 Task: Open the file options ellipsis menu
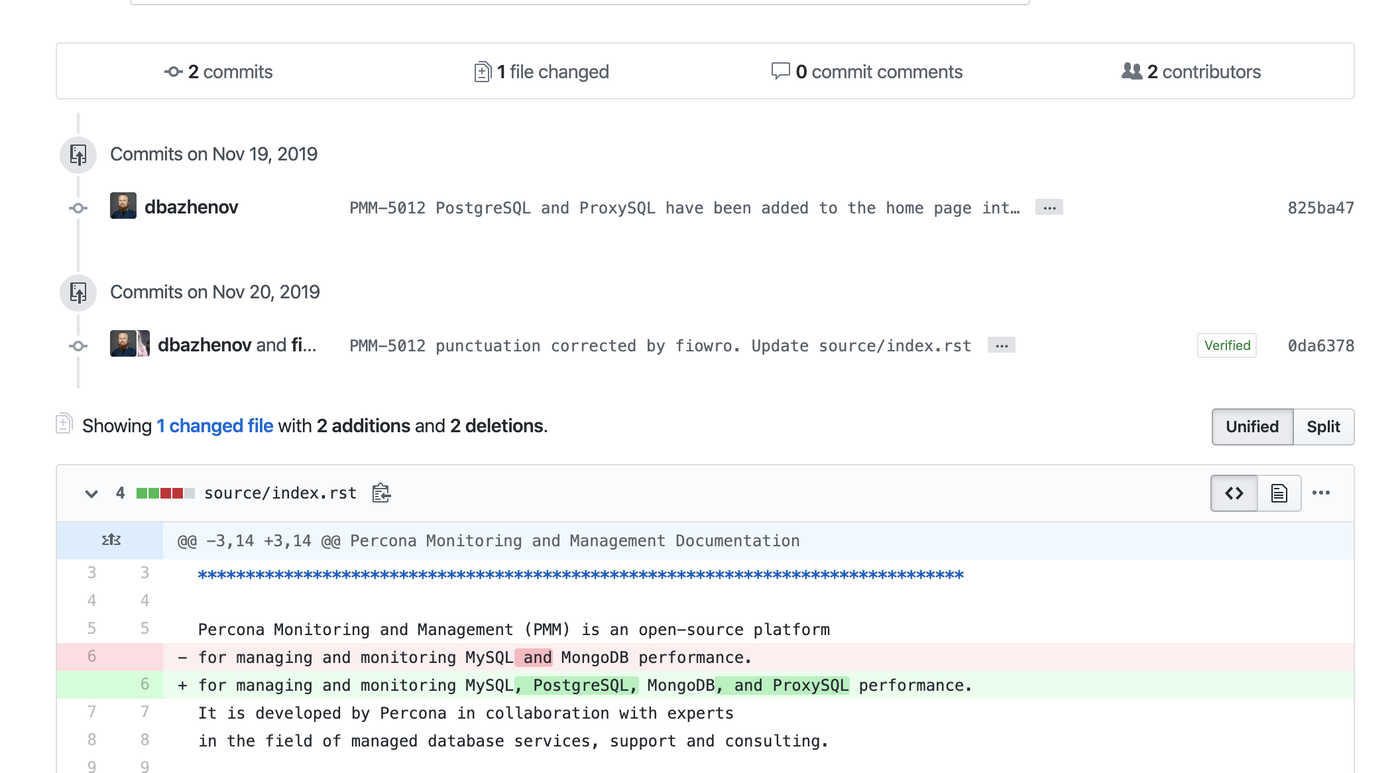1321,492
